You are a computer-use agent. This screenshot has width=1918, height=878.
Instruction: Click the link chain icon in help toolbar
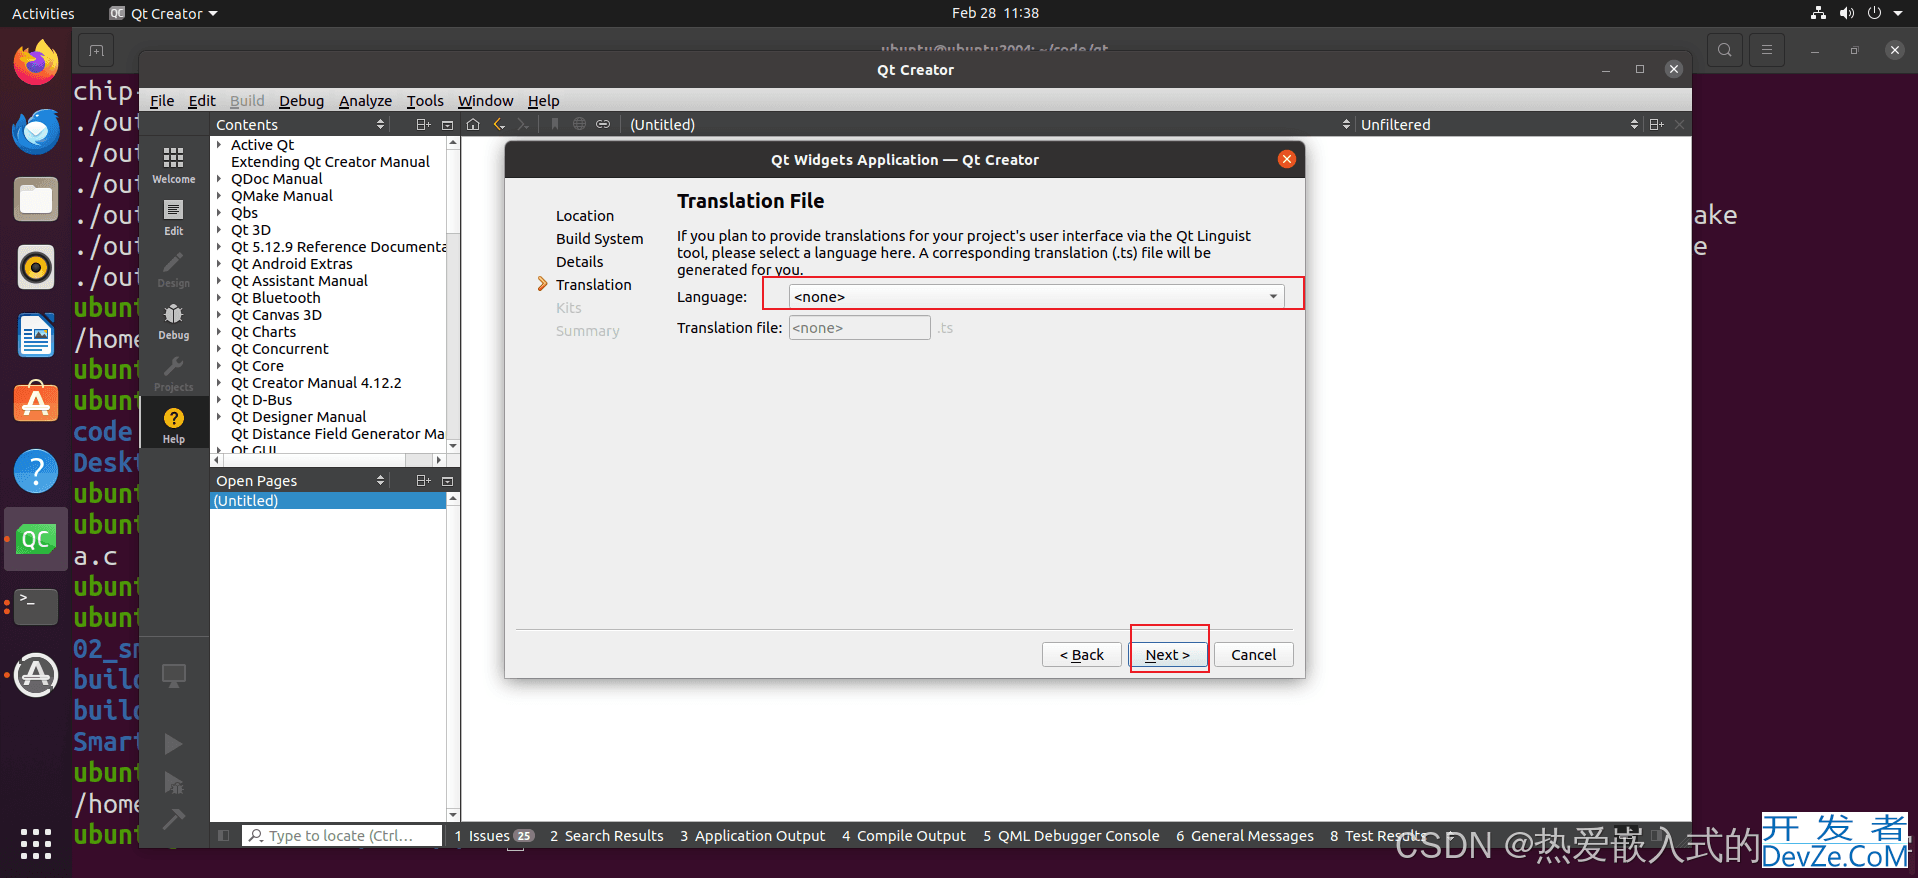603,124
